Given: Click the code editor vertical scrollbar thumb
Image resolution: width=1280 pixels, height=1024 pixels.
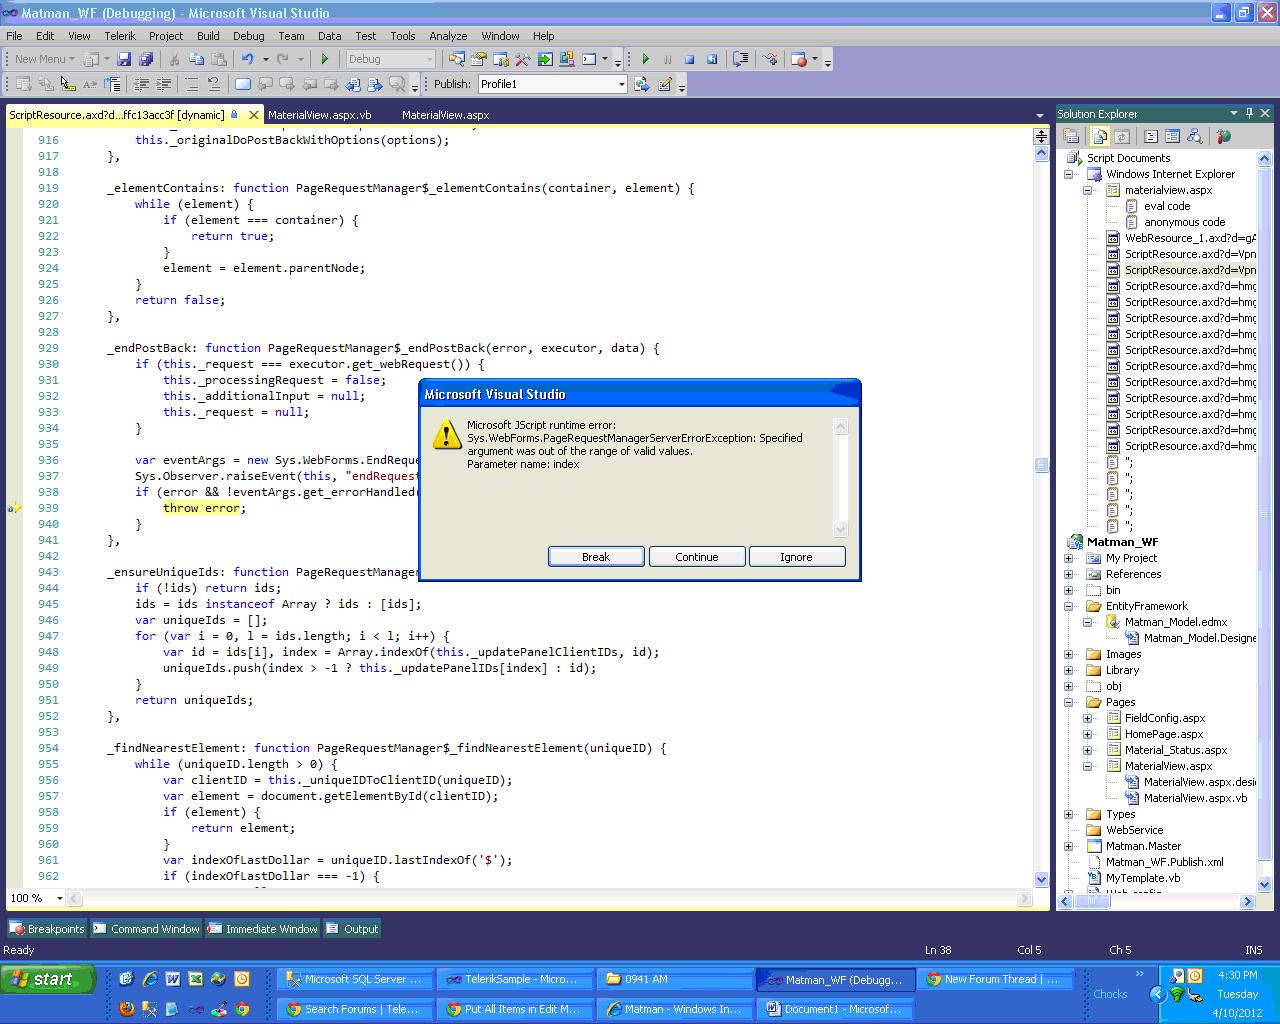Looking at the screenshot, I should 1041,465.
